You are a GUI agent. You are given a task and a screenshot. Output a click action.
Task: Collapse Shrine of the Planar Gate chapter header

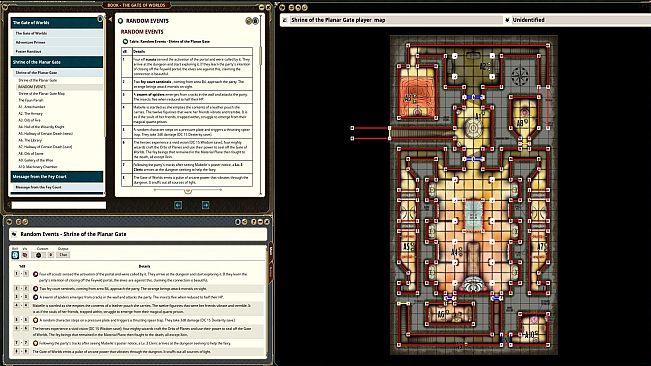point(57,62)
